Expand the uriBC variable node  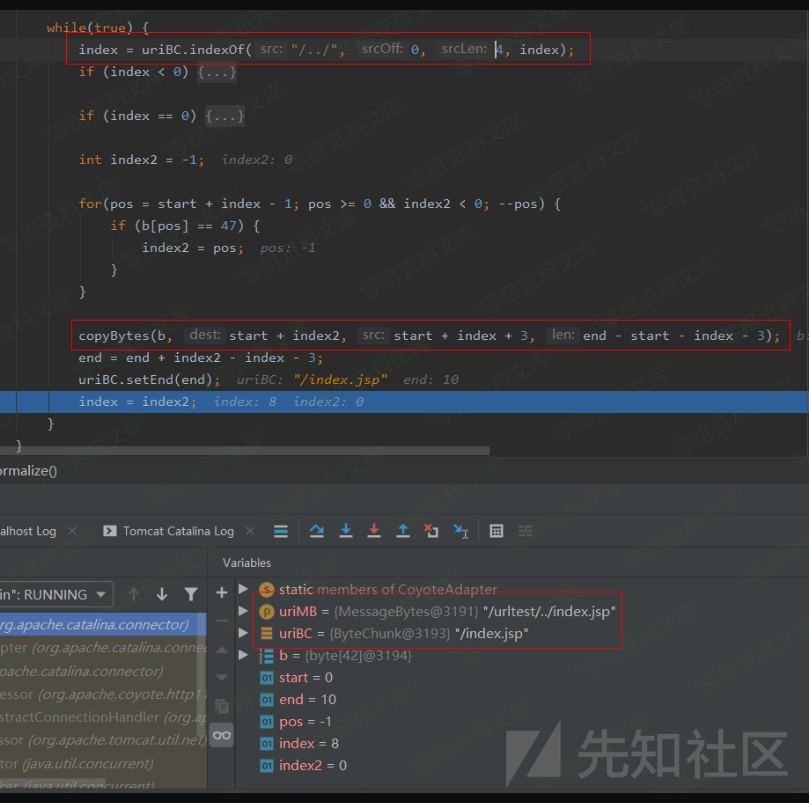(x=243, y=633)
